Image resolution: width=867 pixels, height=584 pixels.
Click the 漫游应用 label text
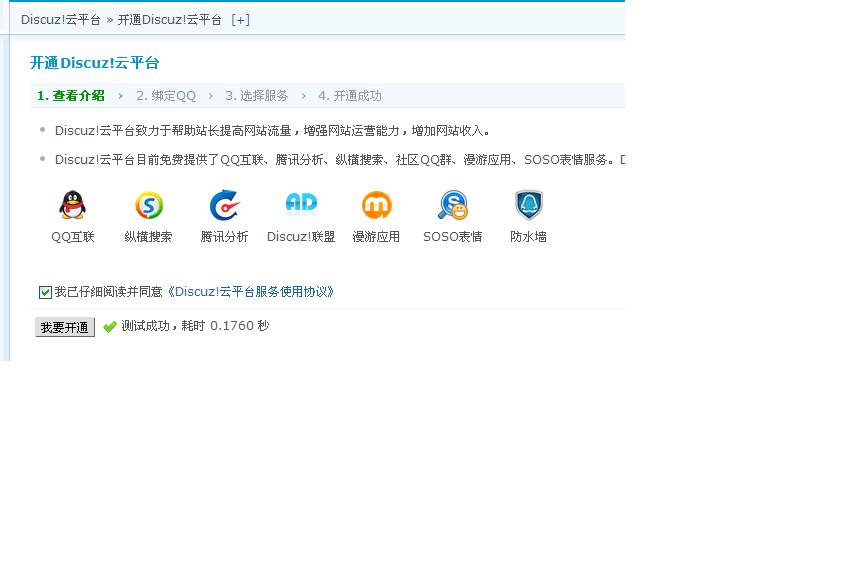[x=377, y=237]
